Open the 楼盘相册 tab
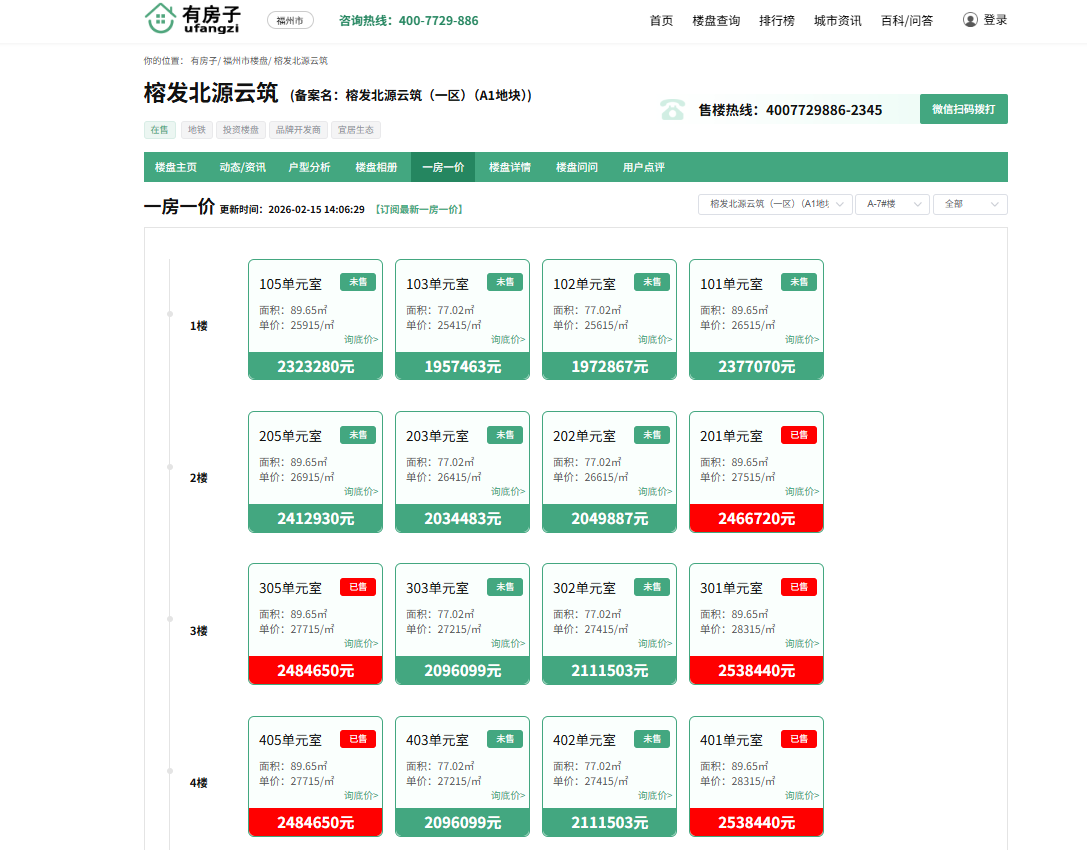 [376, 167]
